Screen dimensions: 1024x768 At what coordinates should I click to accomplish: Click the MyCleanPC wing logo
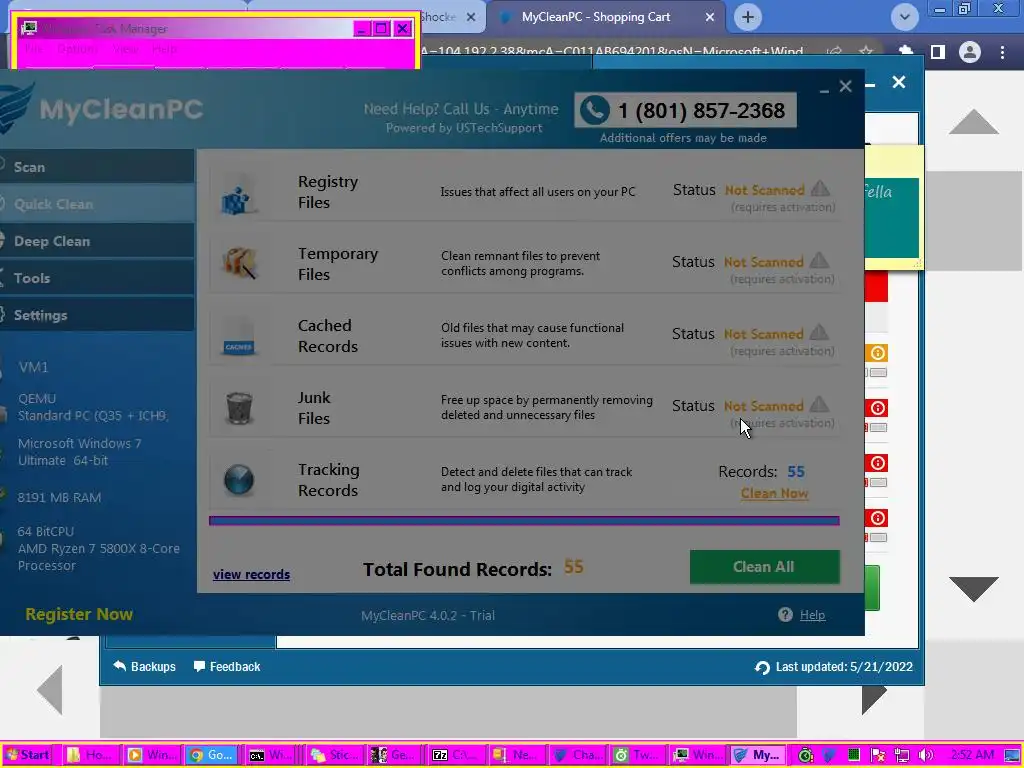(x=16, y=108)
